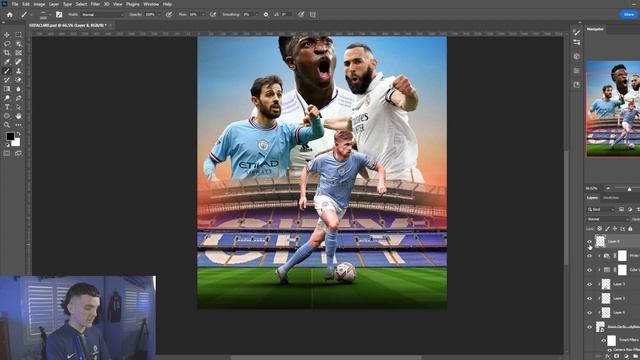Swap foreground and background colors
The height and width of the screenshot is (360, 640).
[x=18, y=134]
